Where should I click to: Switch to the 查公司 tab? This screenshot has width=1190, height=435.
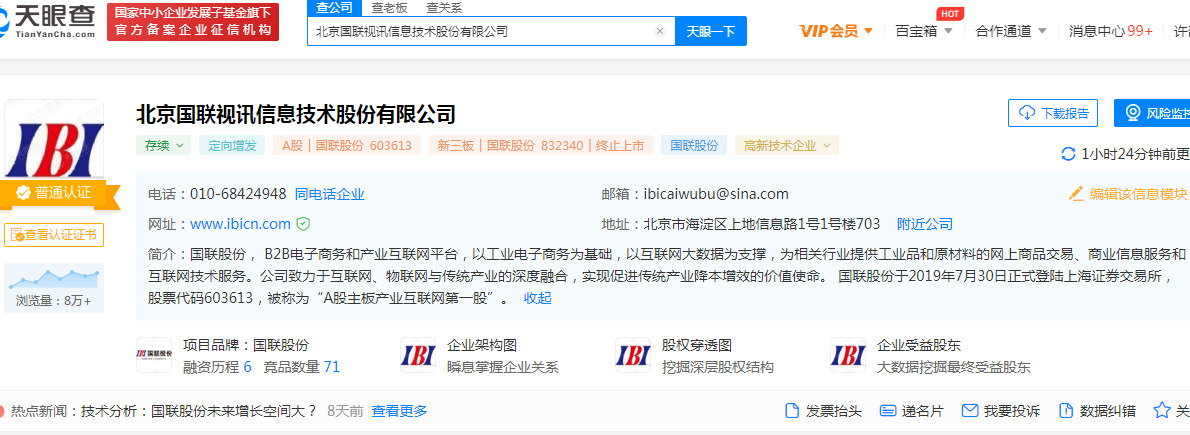334,8
